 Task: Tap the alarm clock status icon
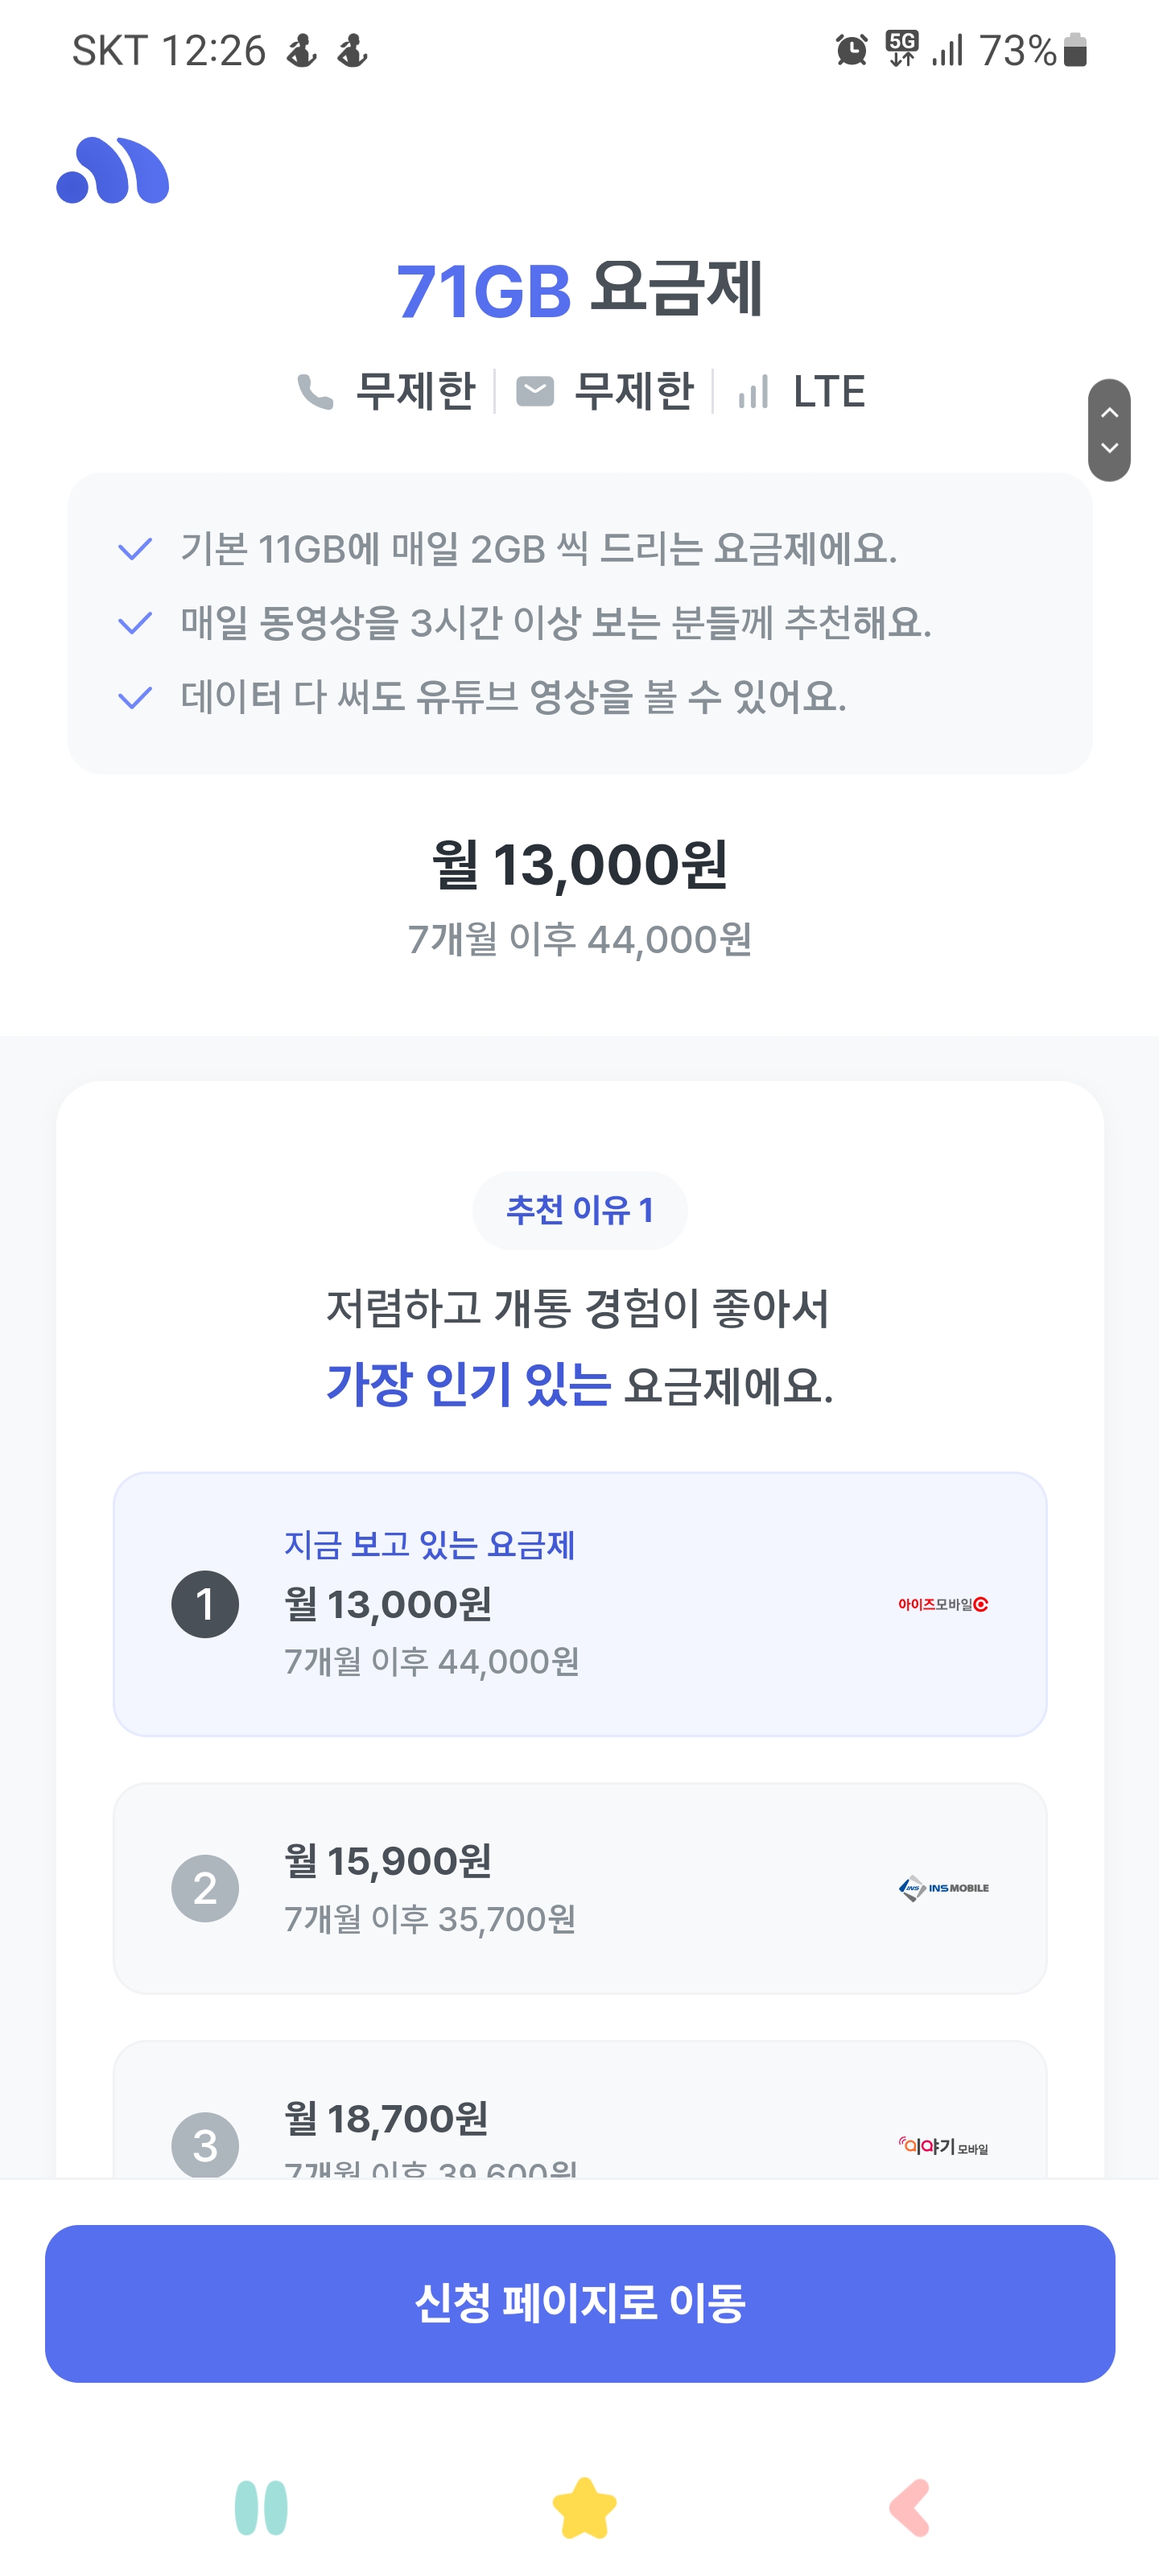coord(851,49)
